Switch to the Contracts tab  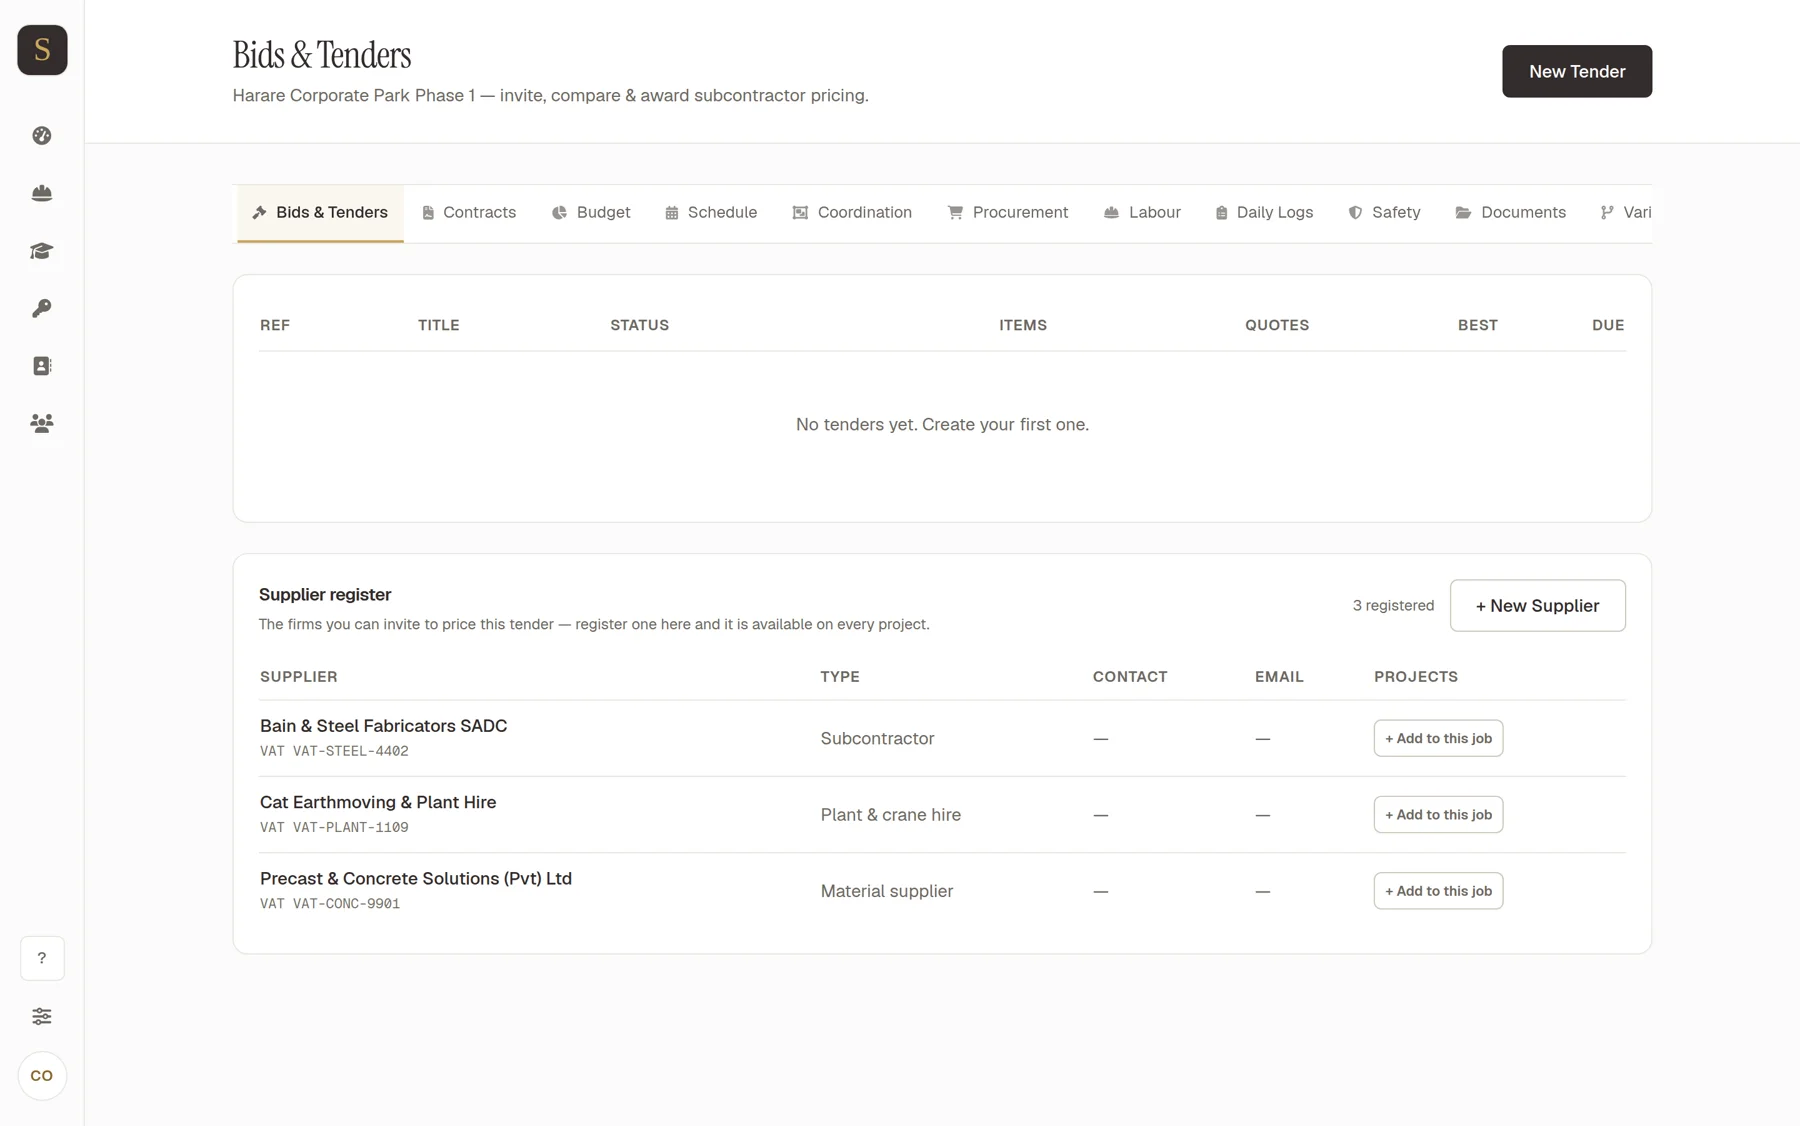point(469,212)
